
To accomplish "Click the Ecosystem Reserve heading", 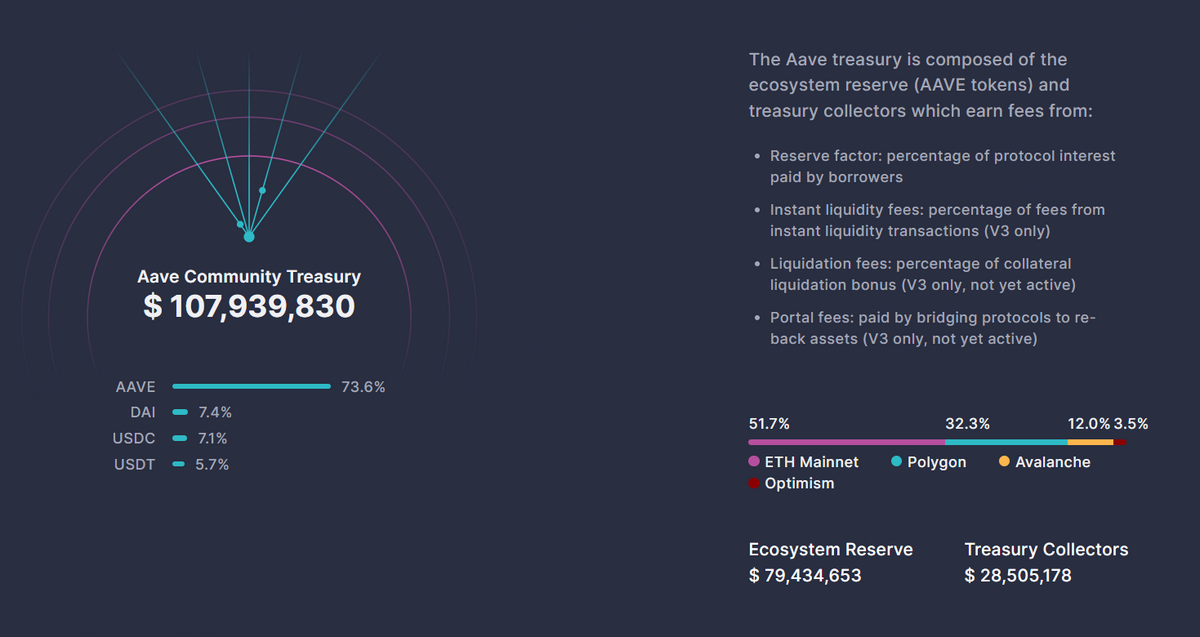I will pos(831,549).
